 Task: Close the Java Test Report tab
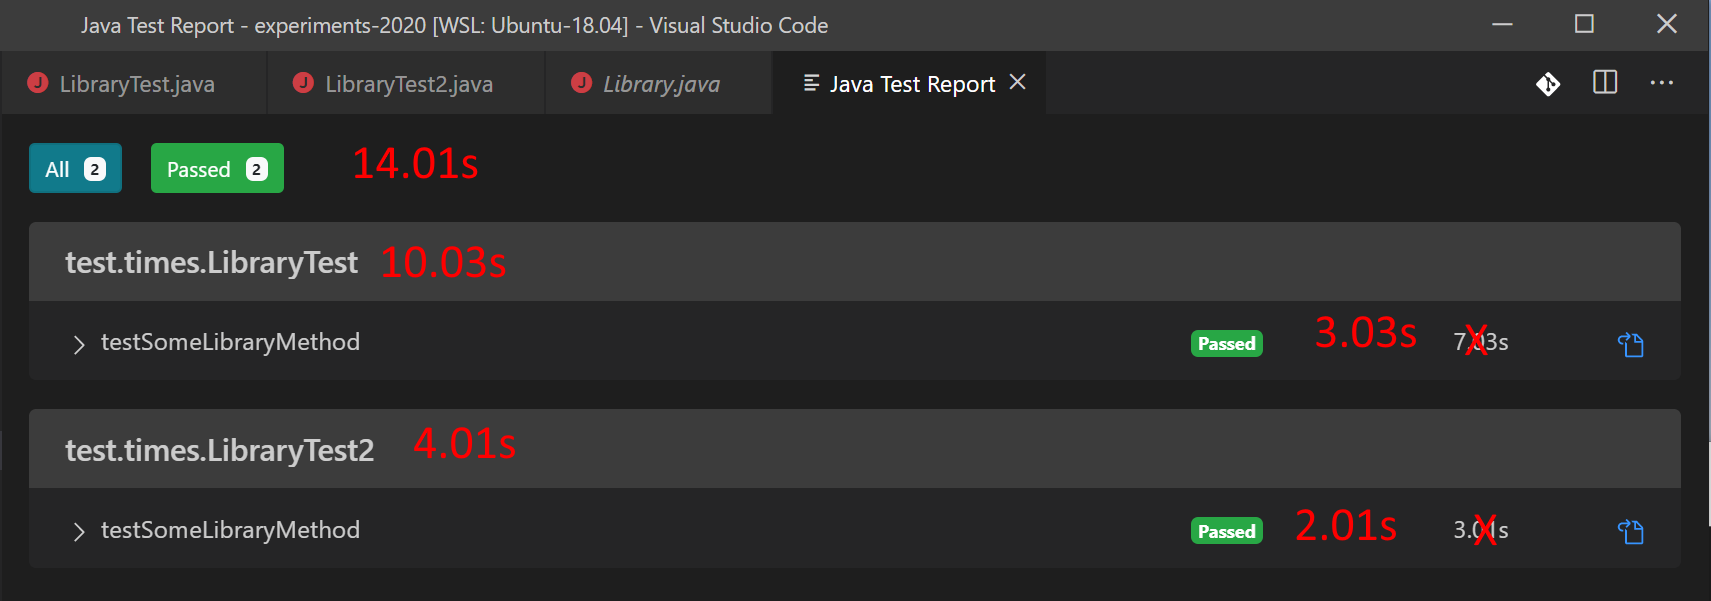[x=1018, y=82]
